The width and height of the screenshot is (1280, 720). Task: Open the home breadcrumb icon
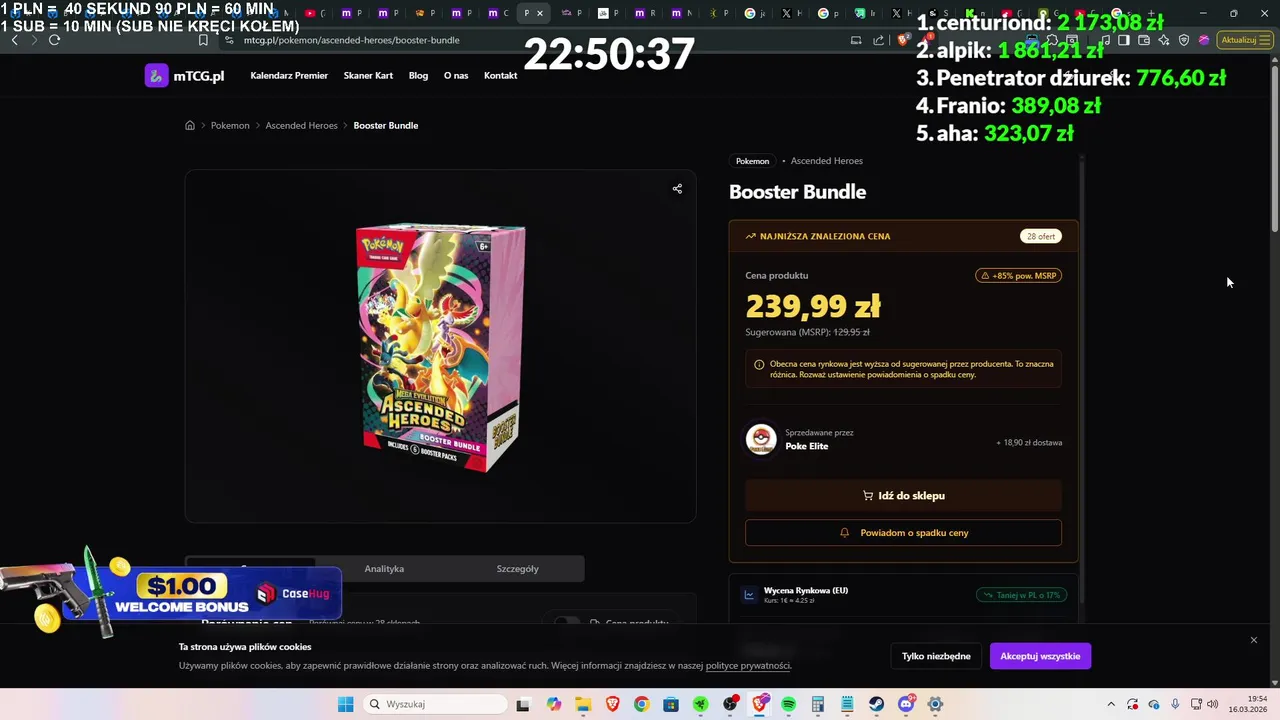pos(190,125)
